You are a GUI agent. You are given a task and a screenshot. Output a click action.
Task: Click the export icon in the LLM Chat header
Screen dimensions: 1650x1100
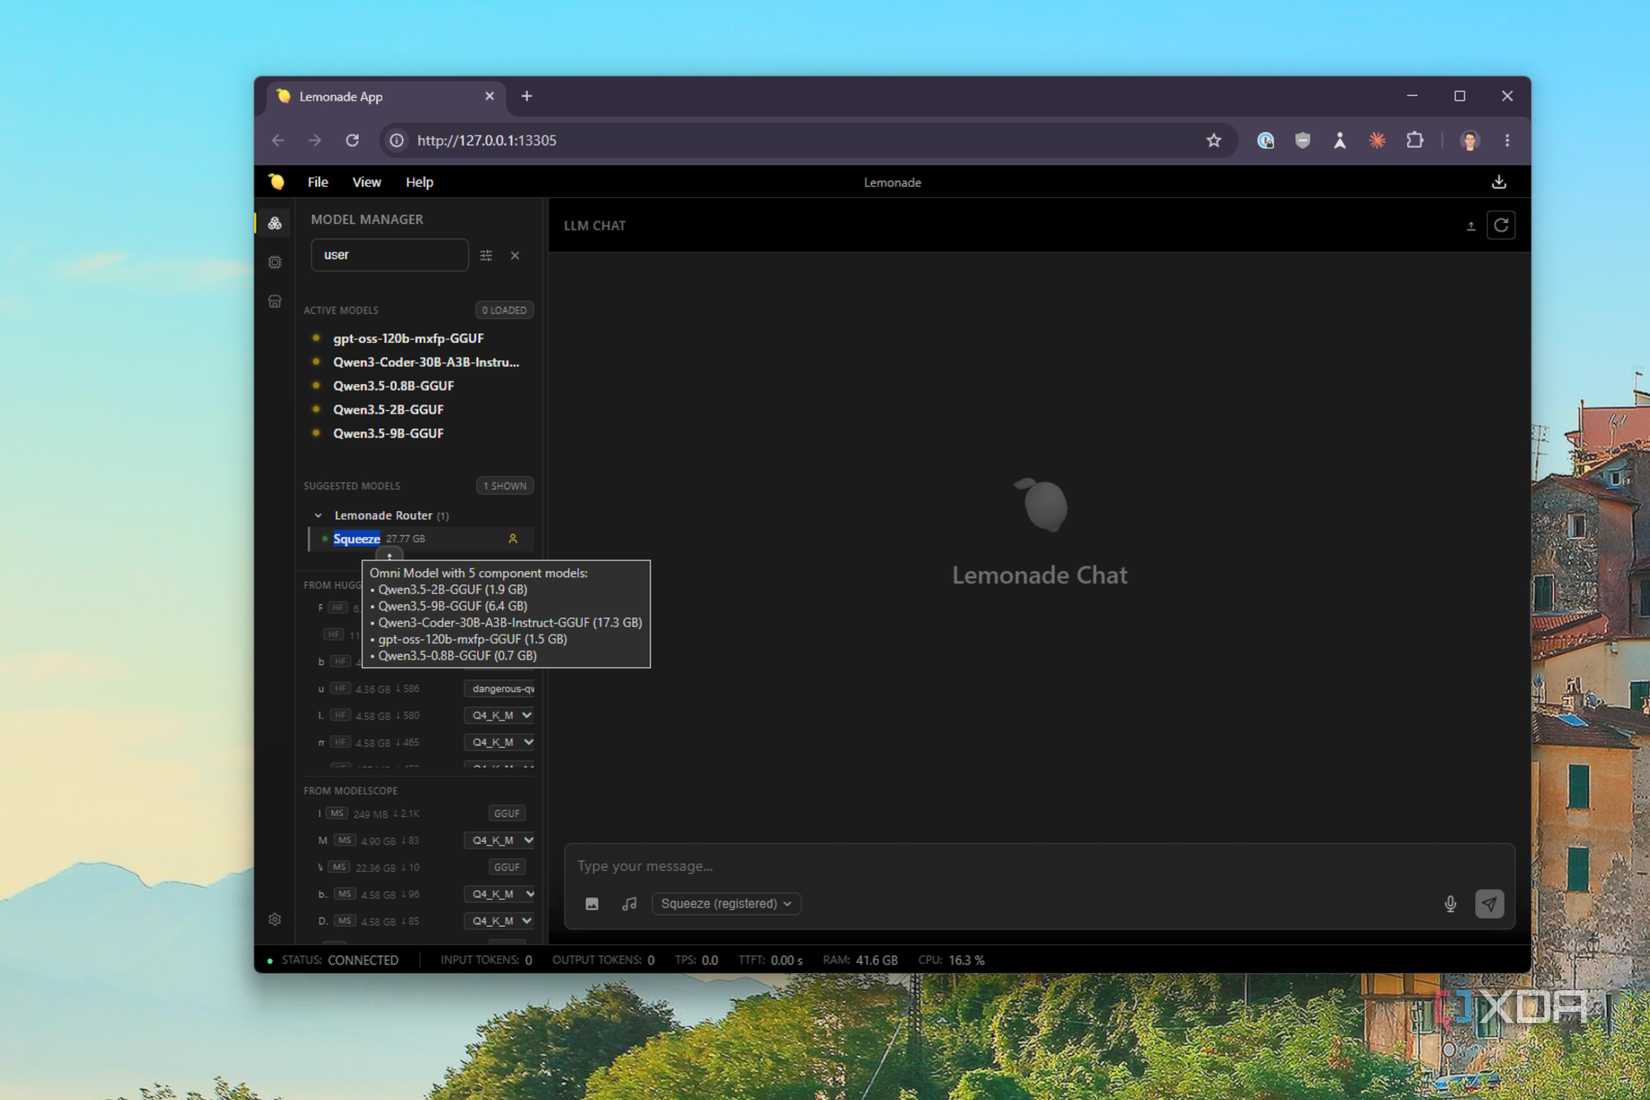[x=1471, y=226]
